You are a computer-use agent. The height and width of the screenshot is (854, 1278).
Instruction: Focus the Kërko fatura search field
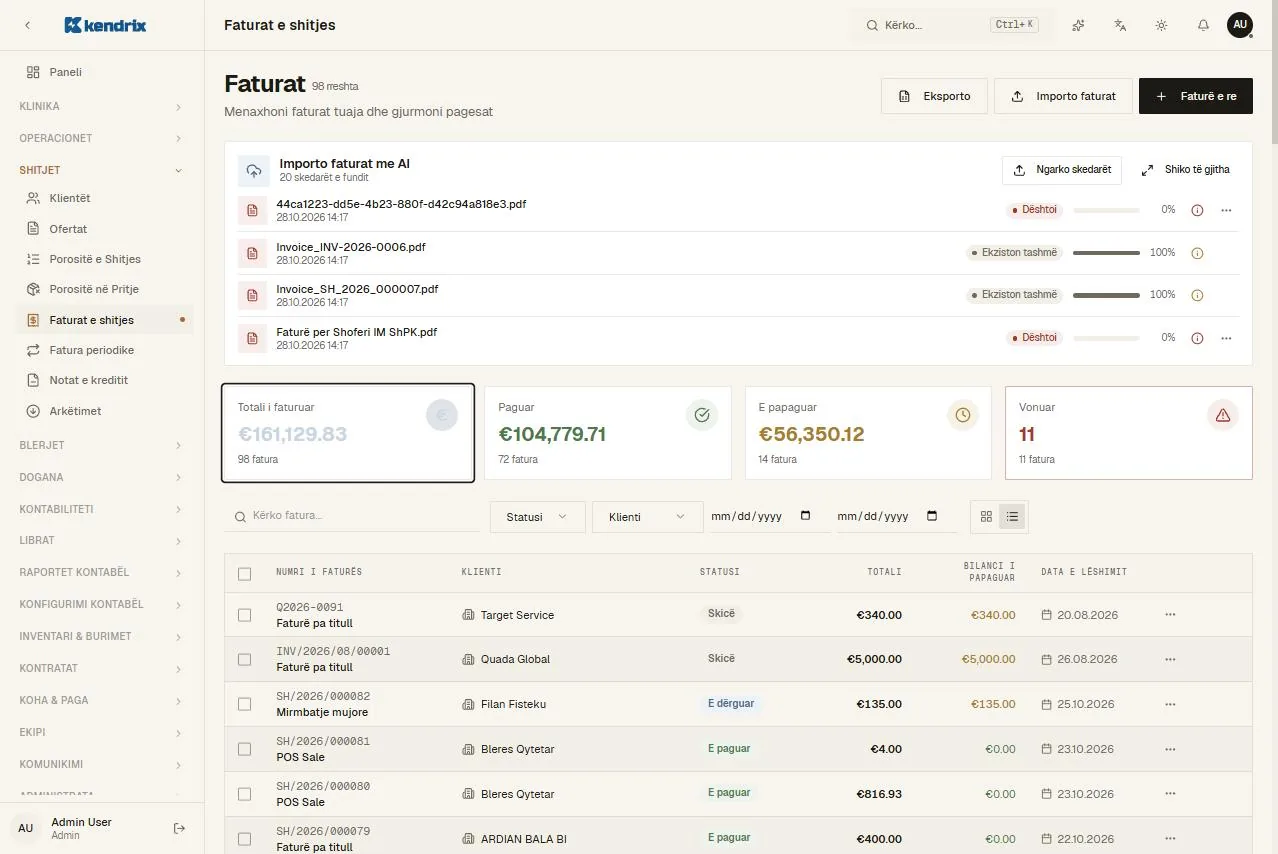(x=353, y=516)
